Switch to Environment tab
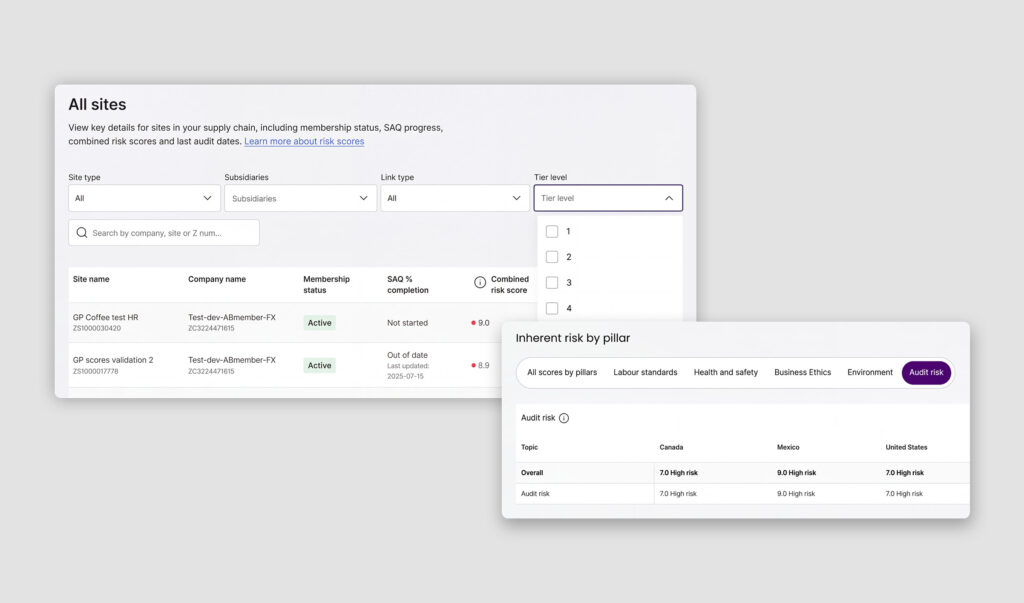The width and height of the screenshot is (1024, 603). (870, 372)
